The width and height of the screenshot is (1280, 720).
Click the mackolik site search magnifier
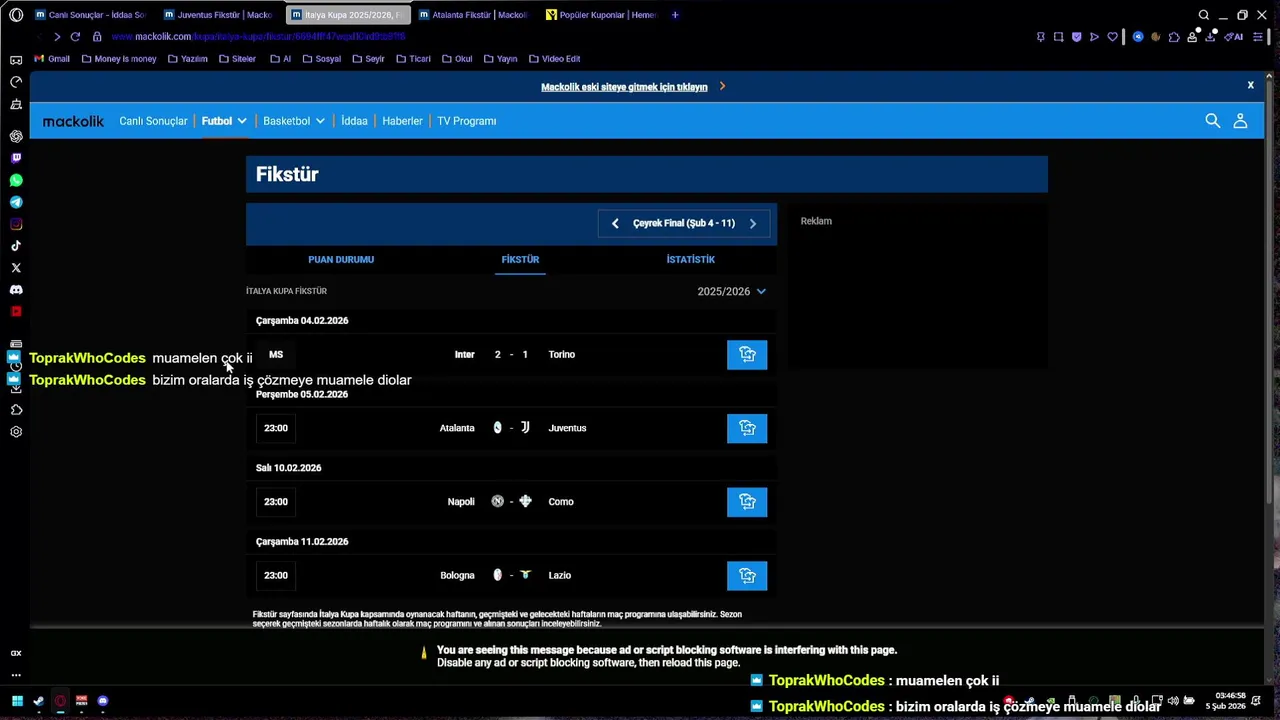point(1212,121)
